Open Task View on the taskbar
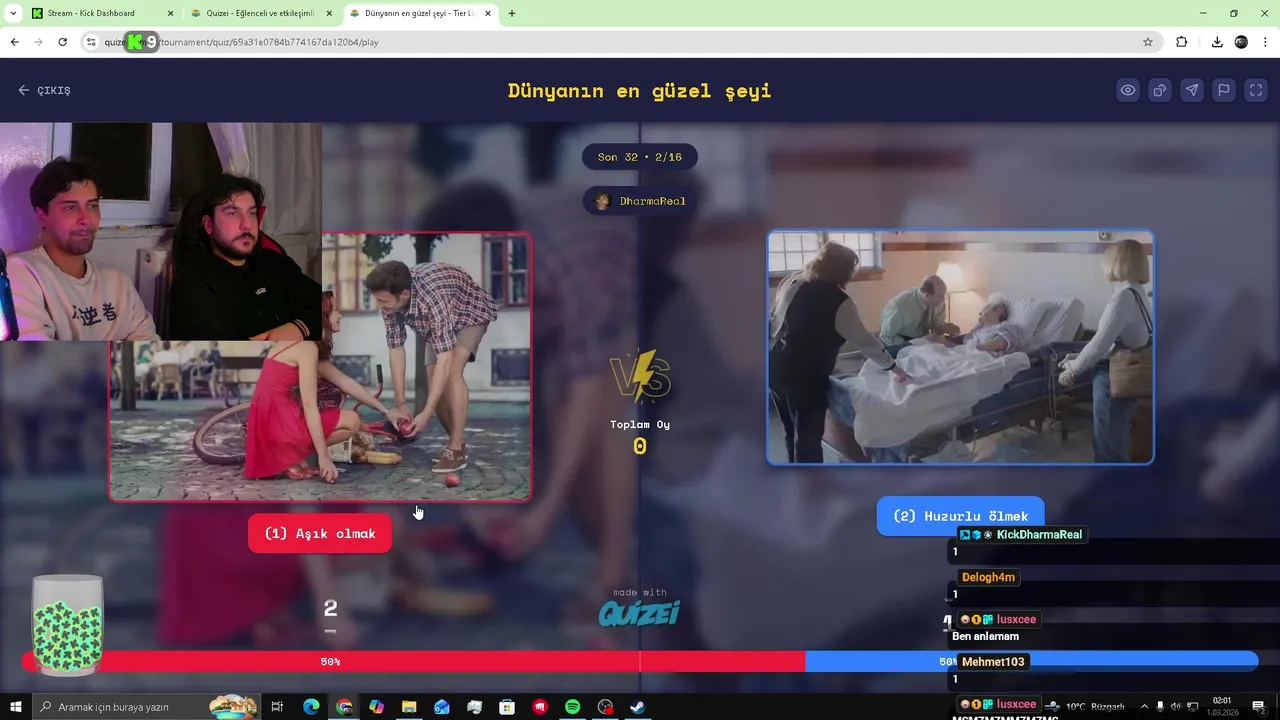This screenshot has height=720, width=1280. (x=278, y=707)
